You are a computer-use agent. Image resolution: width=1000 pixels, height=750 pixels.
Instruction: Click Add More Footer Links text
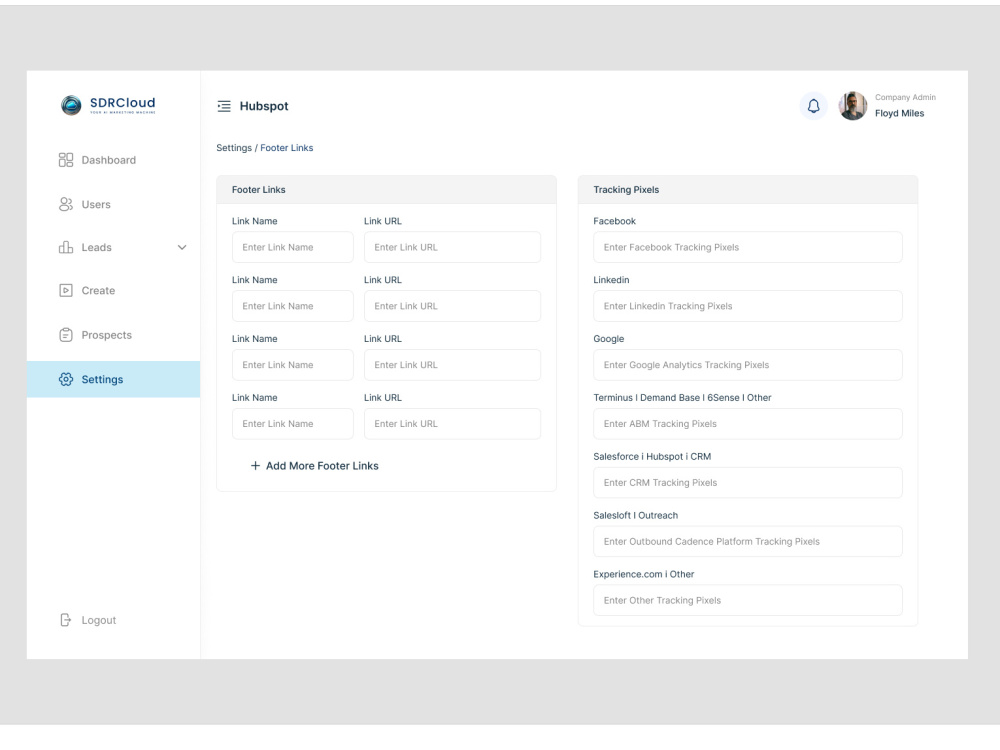[x=322, y=466]
